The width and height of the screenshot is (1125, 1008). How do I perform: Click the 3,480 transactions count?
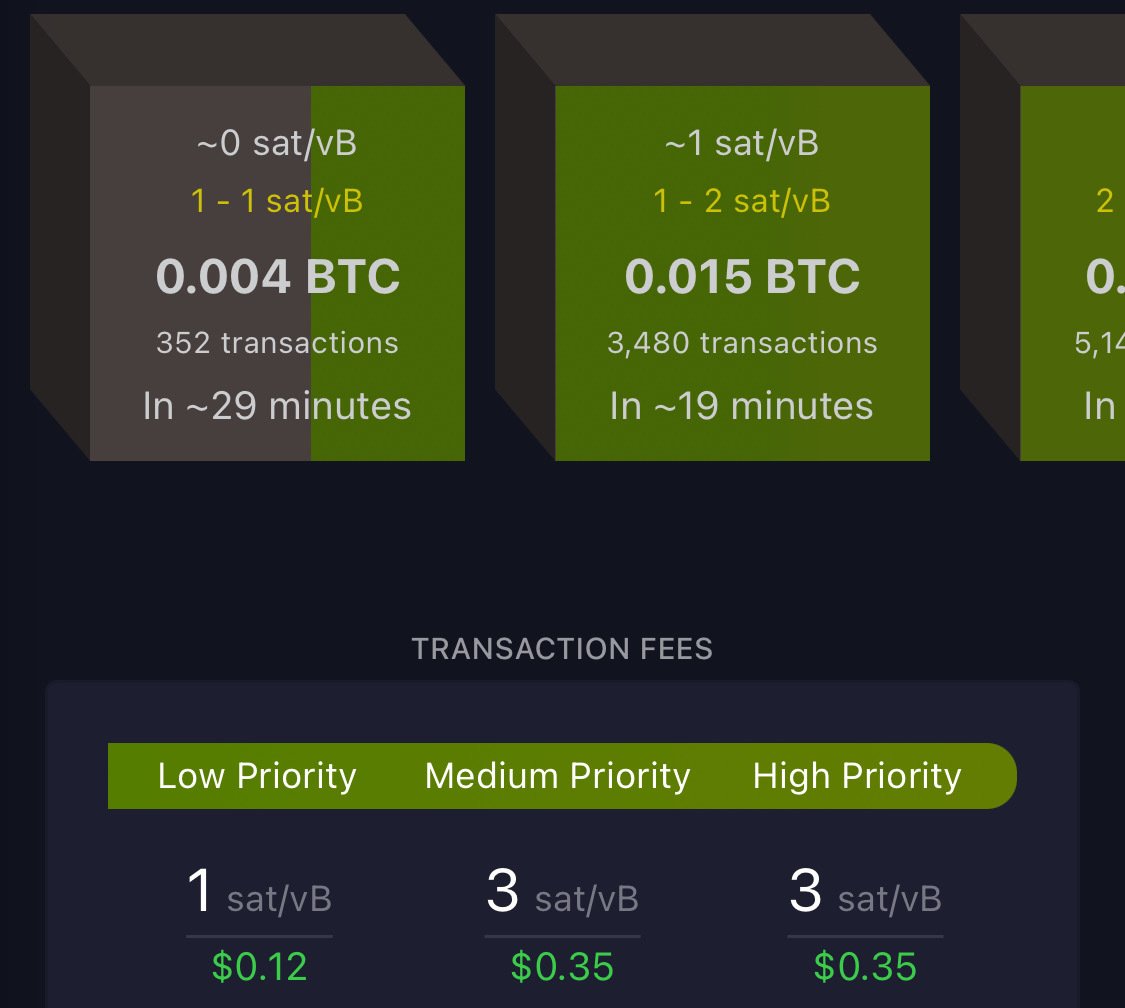pos(743,343)
